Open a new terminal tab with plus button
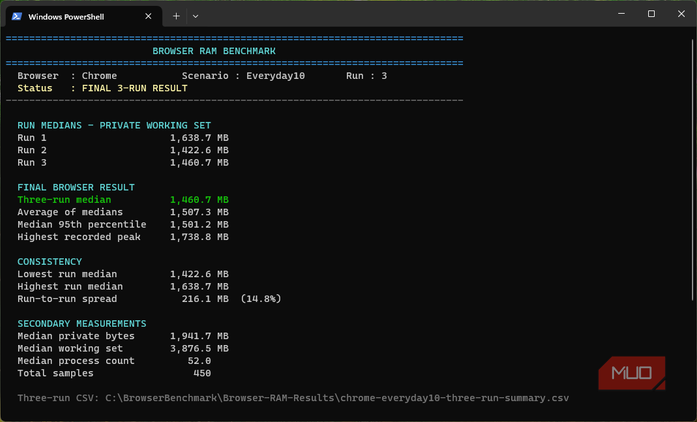The width and height of the screenshot is (697, 422). click(176, 16)
